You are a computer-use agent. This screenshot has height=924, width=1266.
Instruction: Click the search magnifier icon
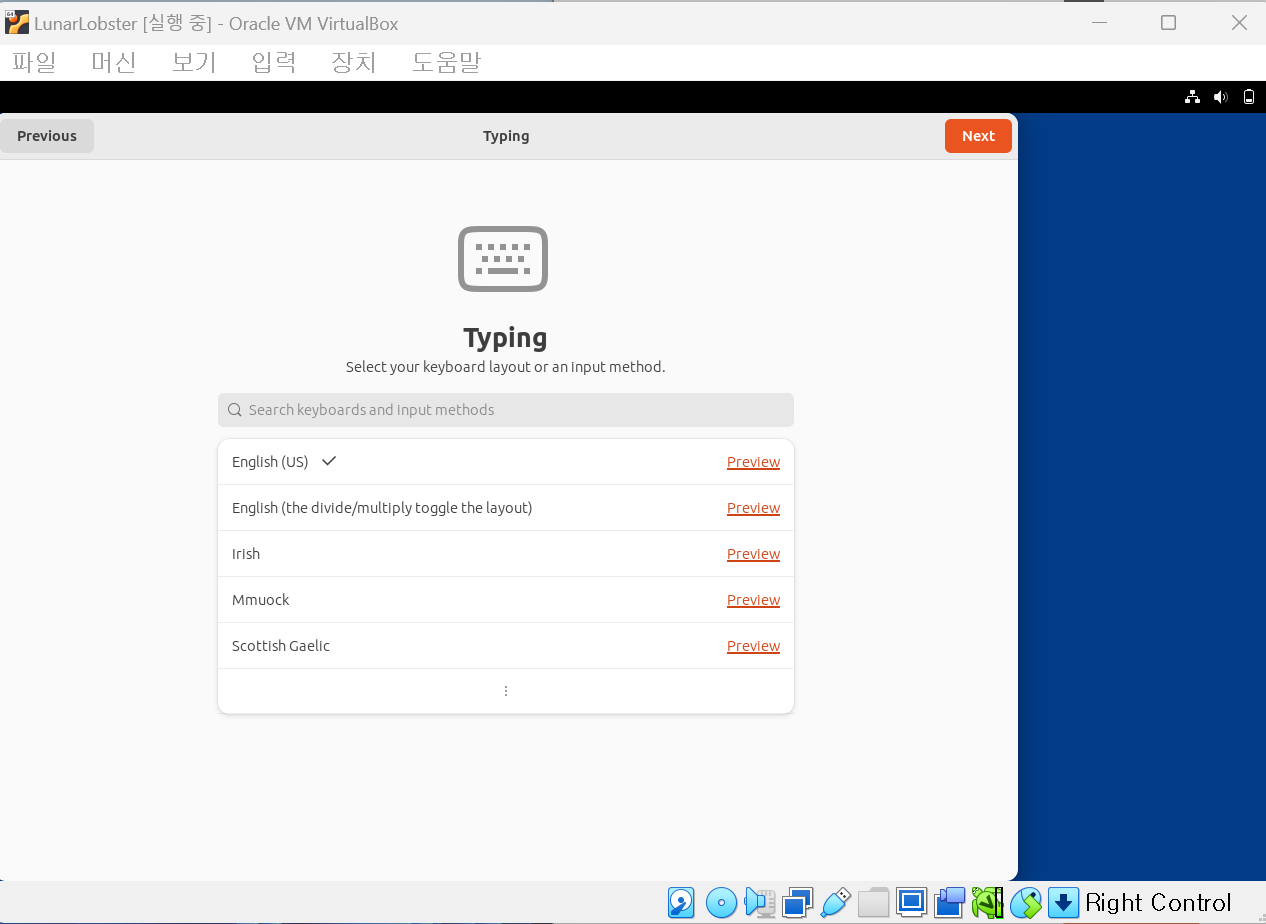click(x=235, y=410)
